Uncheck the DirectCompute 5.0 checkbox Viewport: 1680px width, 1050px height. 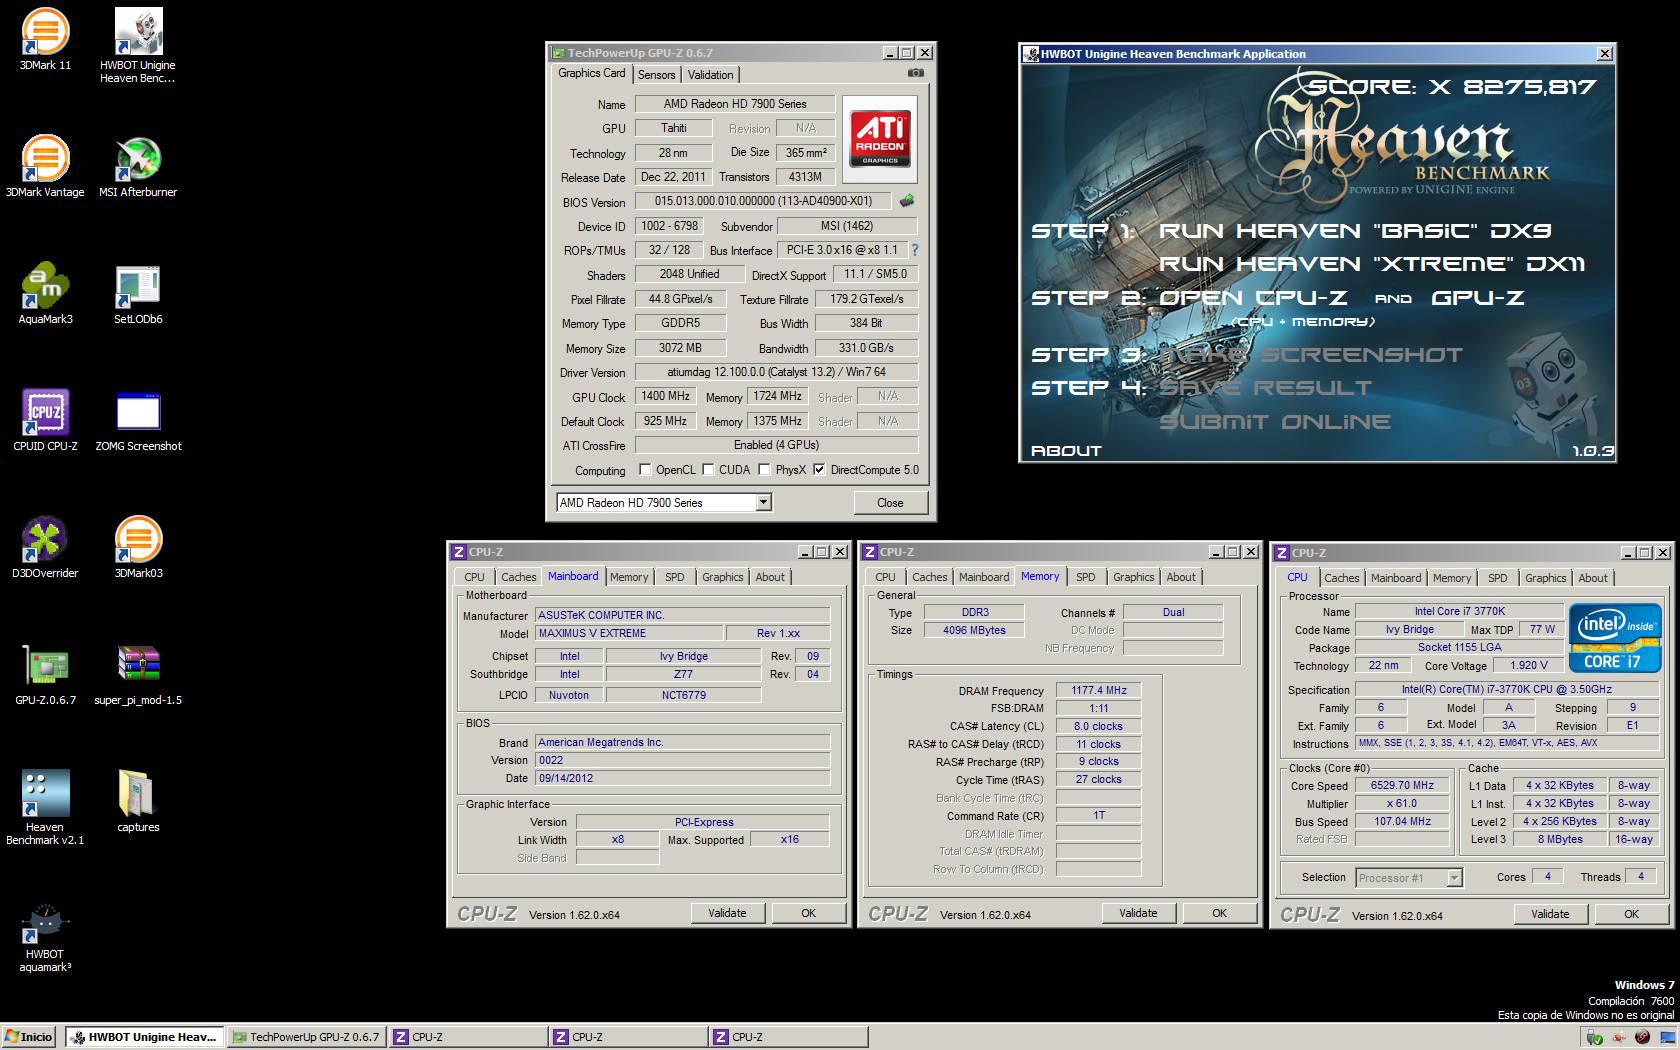(819, 469)
